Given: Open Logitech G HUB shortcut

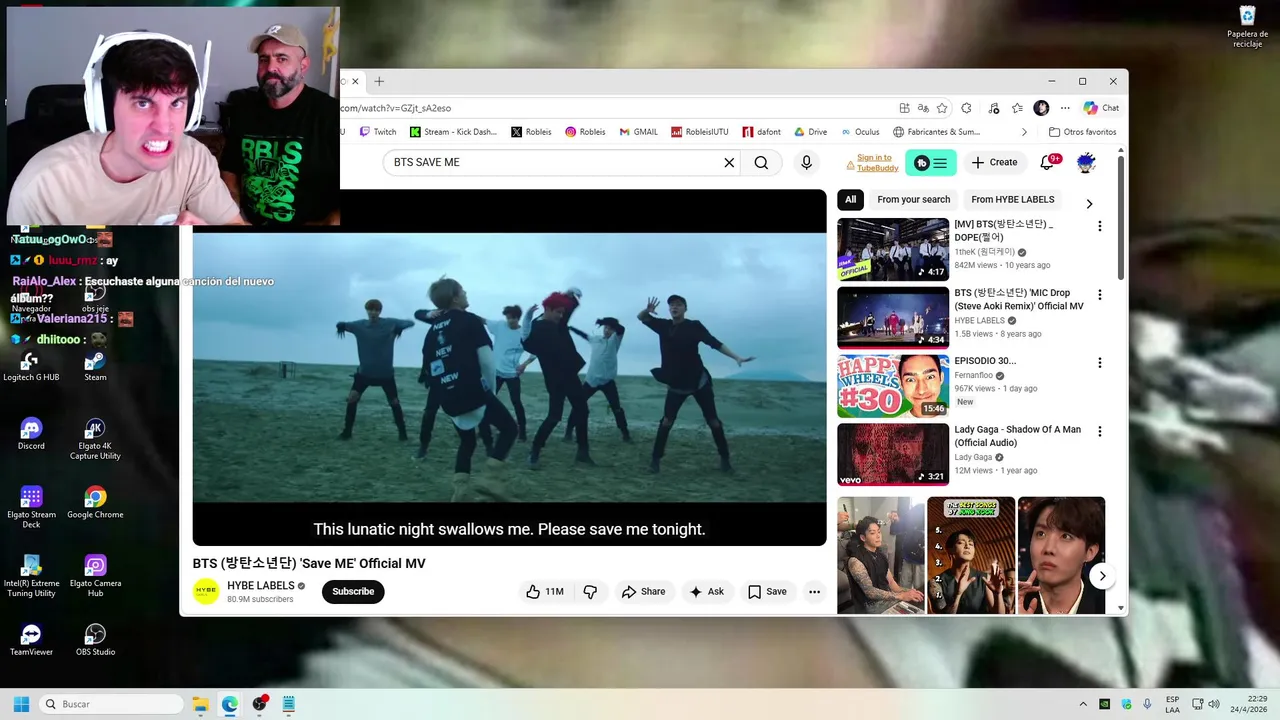Looking at the screenshot, I should 31,366.
